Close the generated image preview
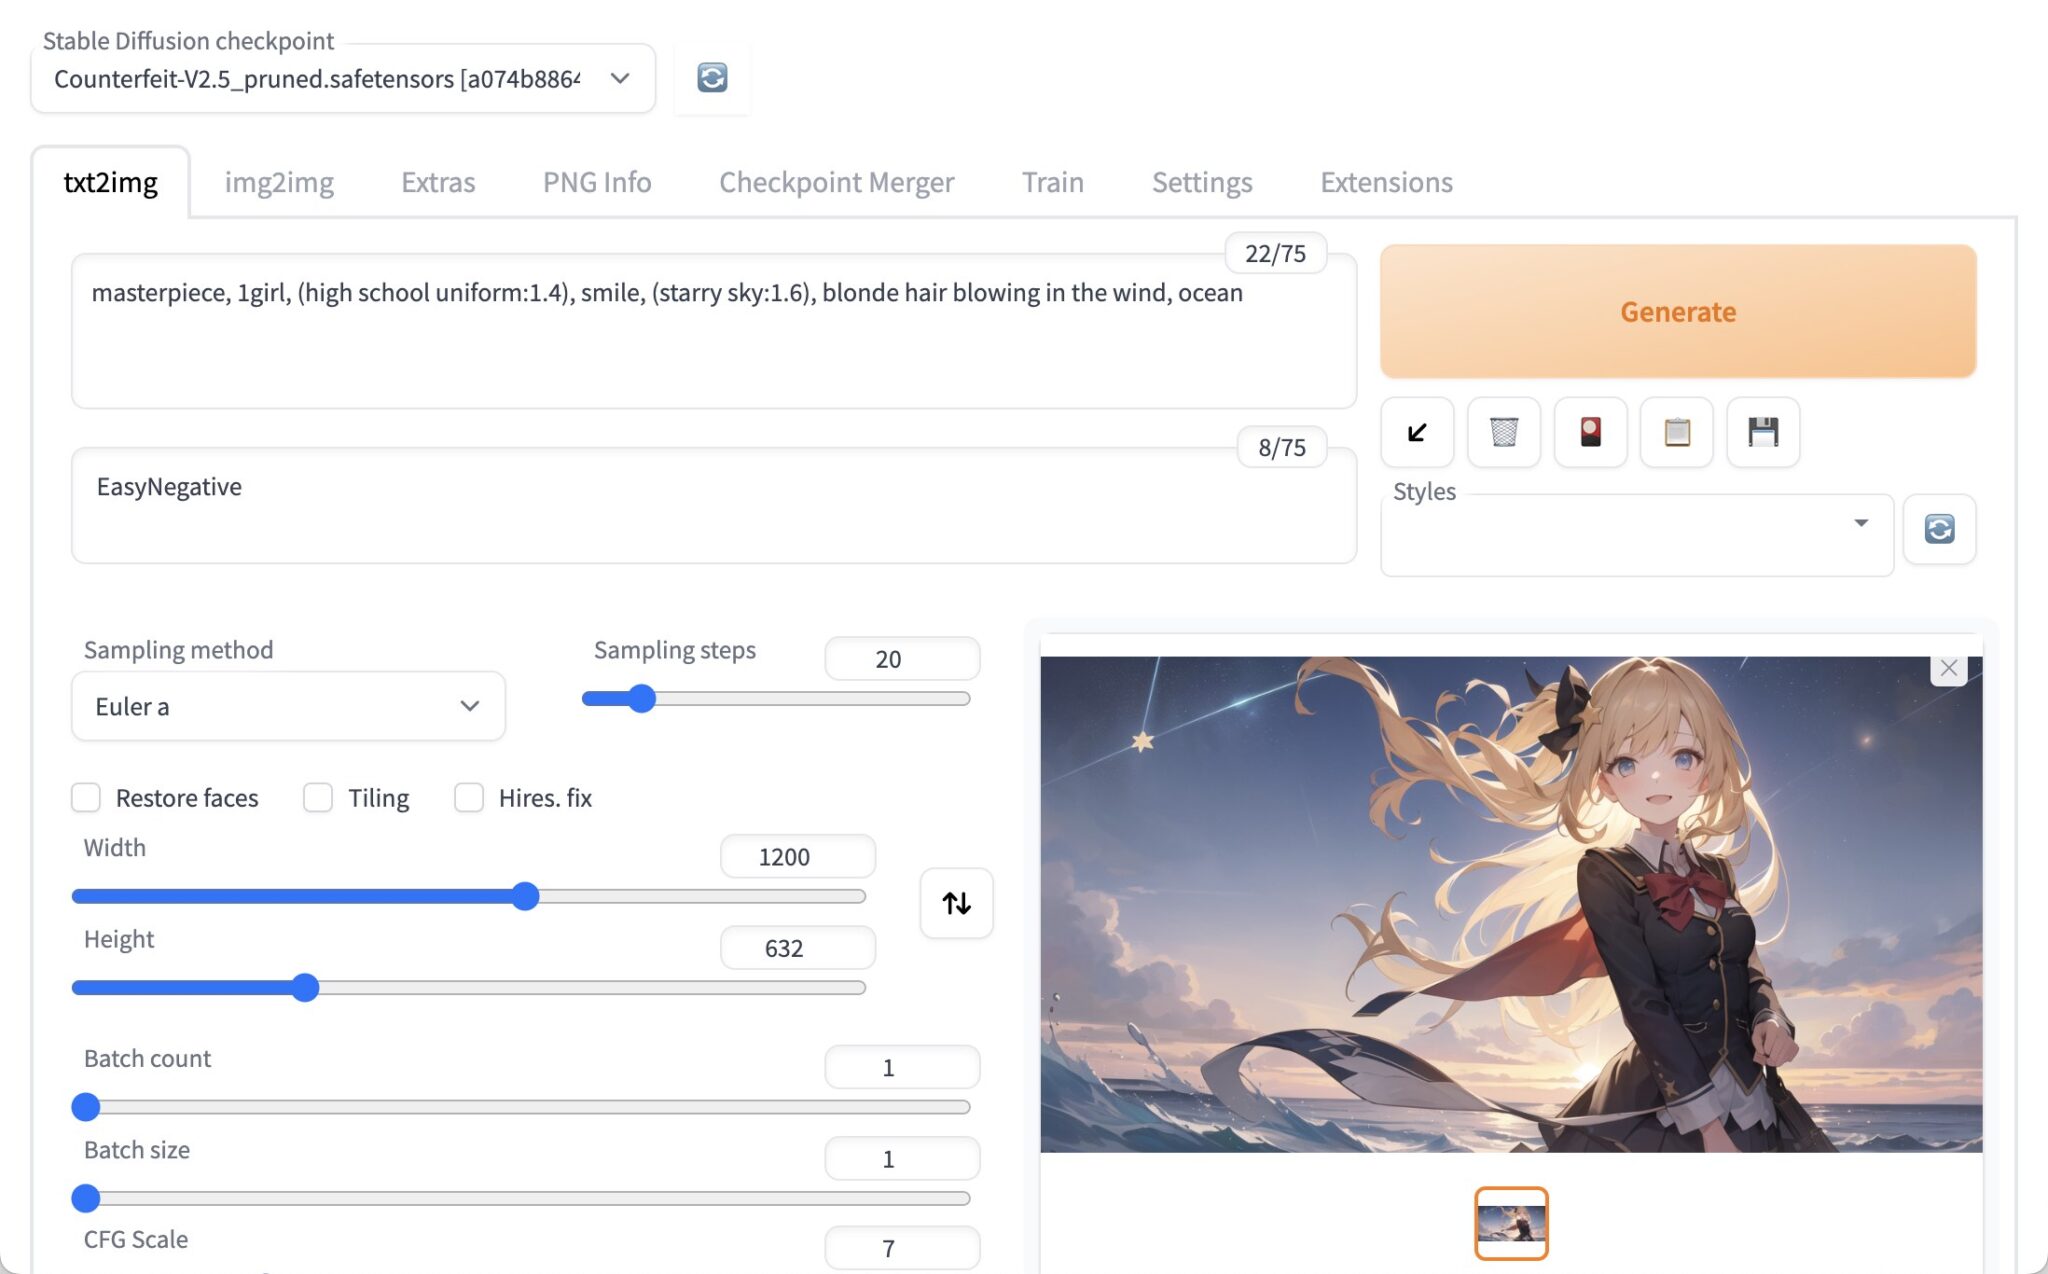This screenshot has width=2048, height=1274. pyautogui.click(x=1947, y=668)
